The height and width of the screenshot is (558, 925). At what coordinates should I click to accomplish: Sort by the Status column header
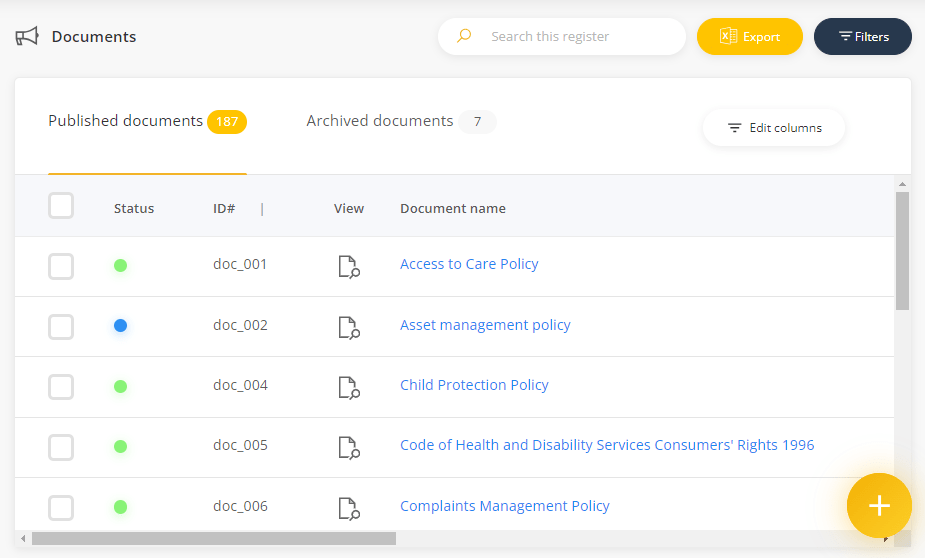coord(134,209)
